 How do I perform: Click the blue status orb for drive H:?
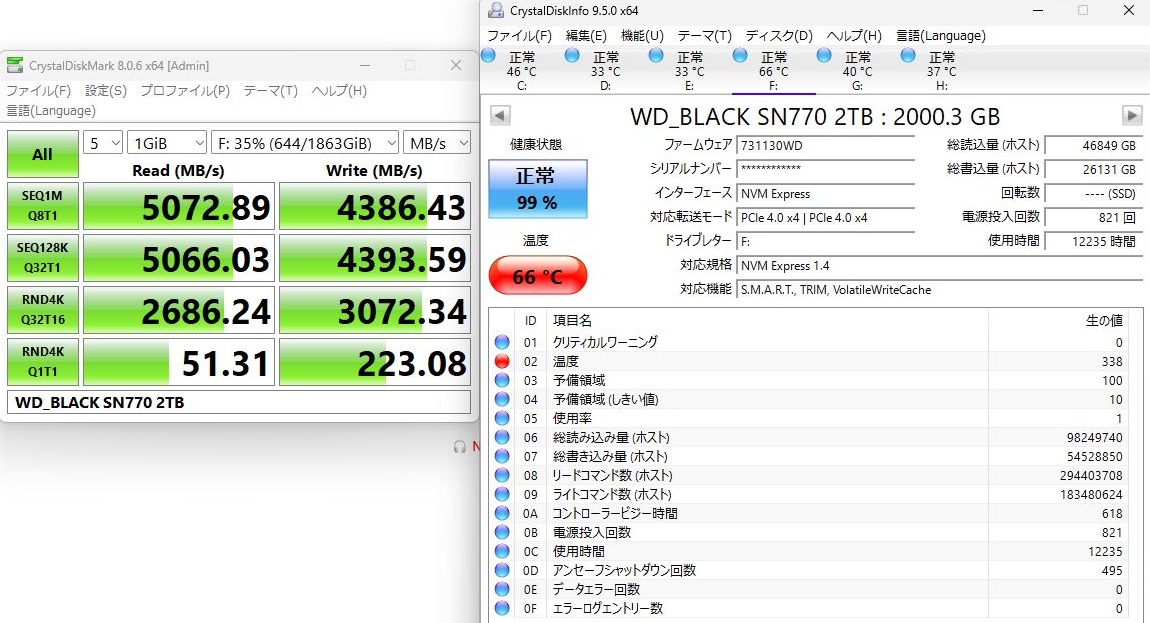[x=908, y=56]
